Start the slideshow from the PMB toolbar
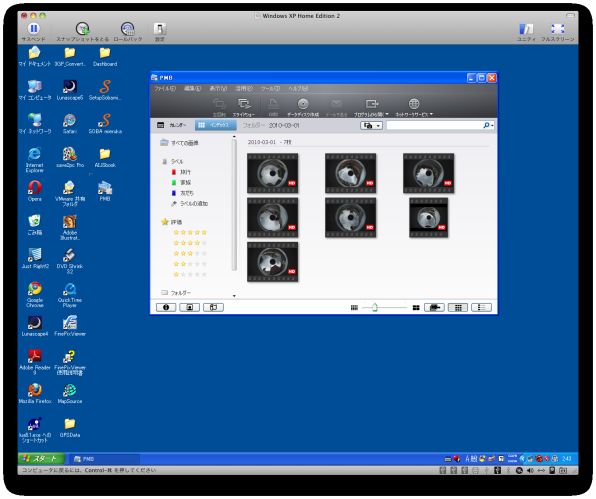 [244, 107]
